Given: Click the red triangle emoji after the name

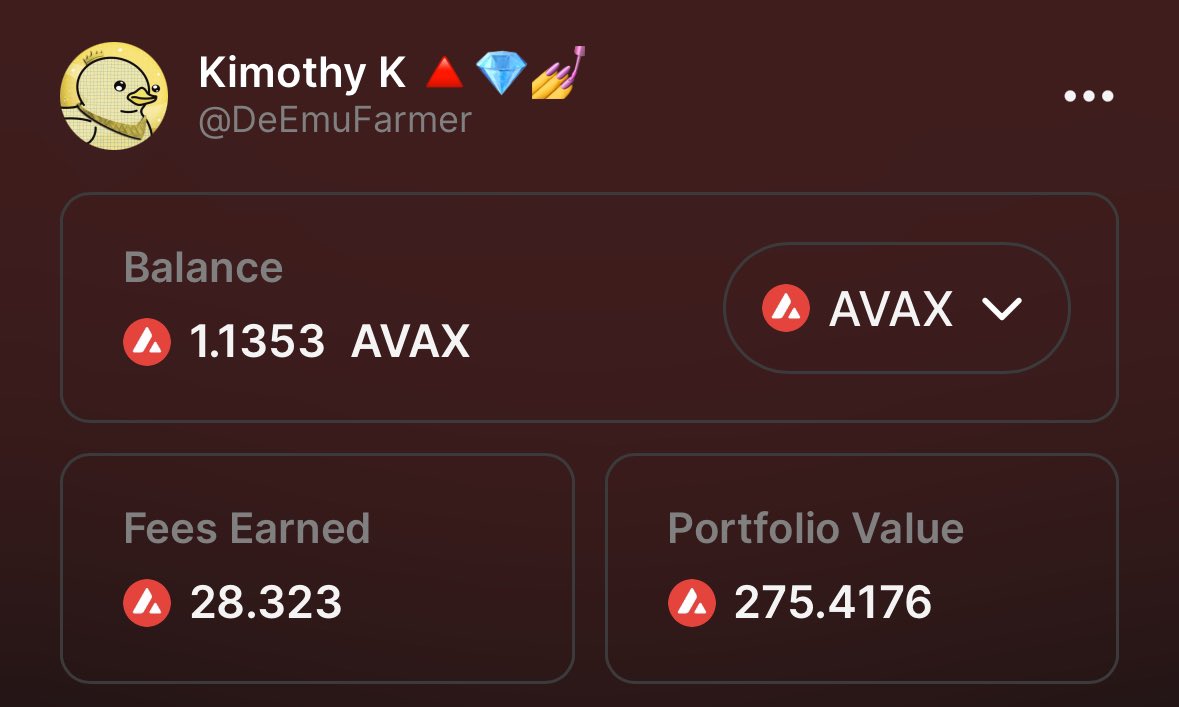Looking at the screenshot, I should pyautogui.click(x=444, y=74).
